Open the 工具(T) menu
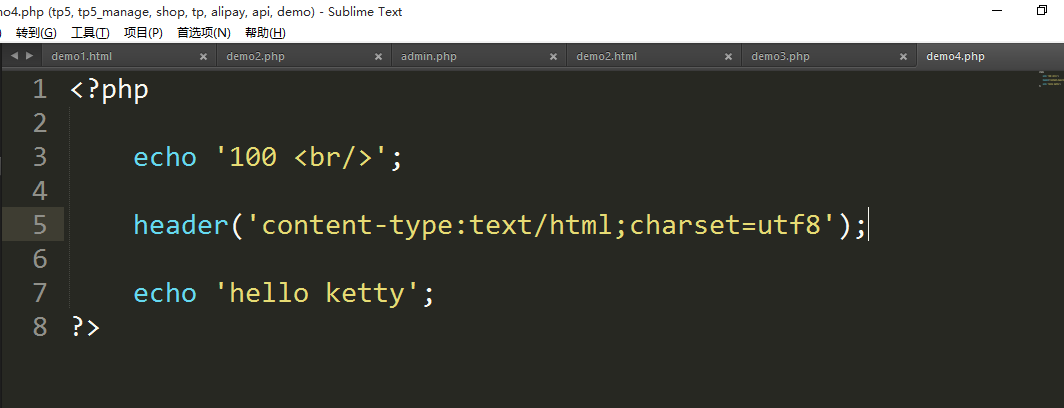 90,33
